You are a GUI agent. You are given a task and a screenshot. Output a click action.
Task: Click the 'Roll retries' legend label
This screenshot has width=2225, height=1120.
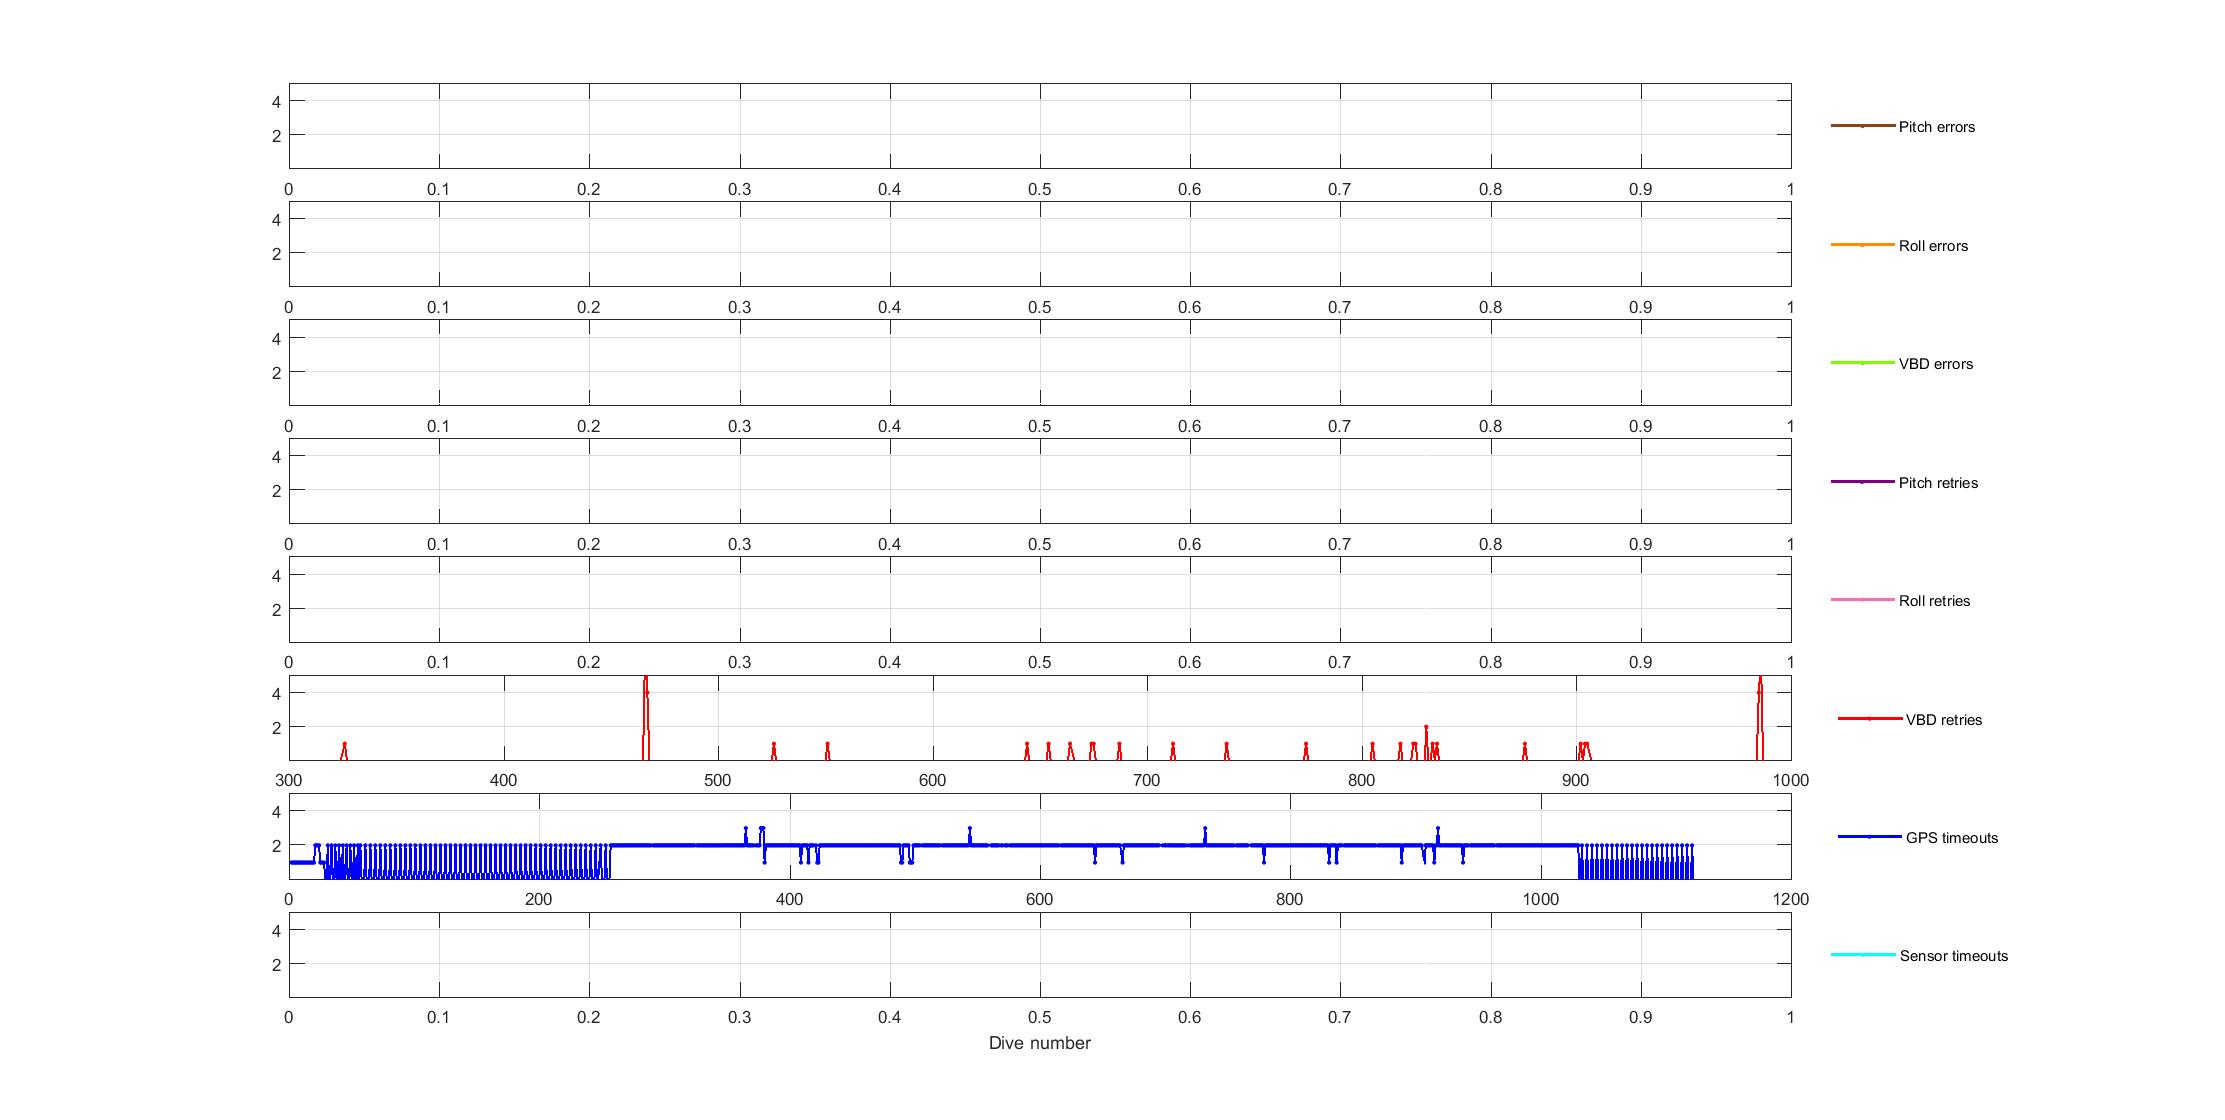[x=1934, y=601]
